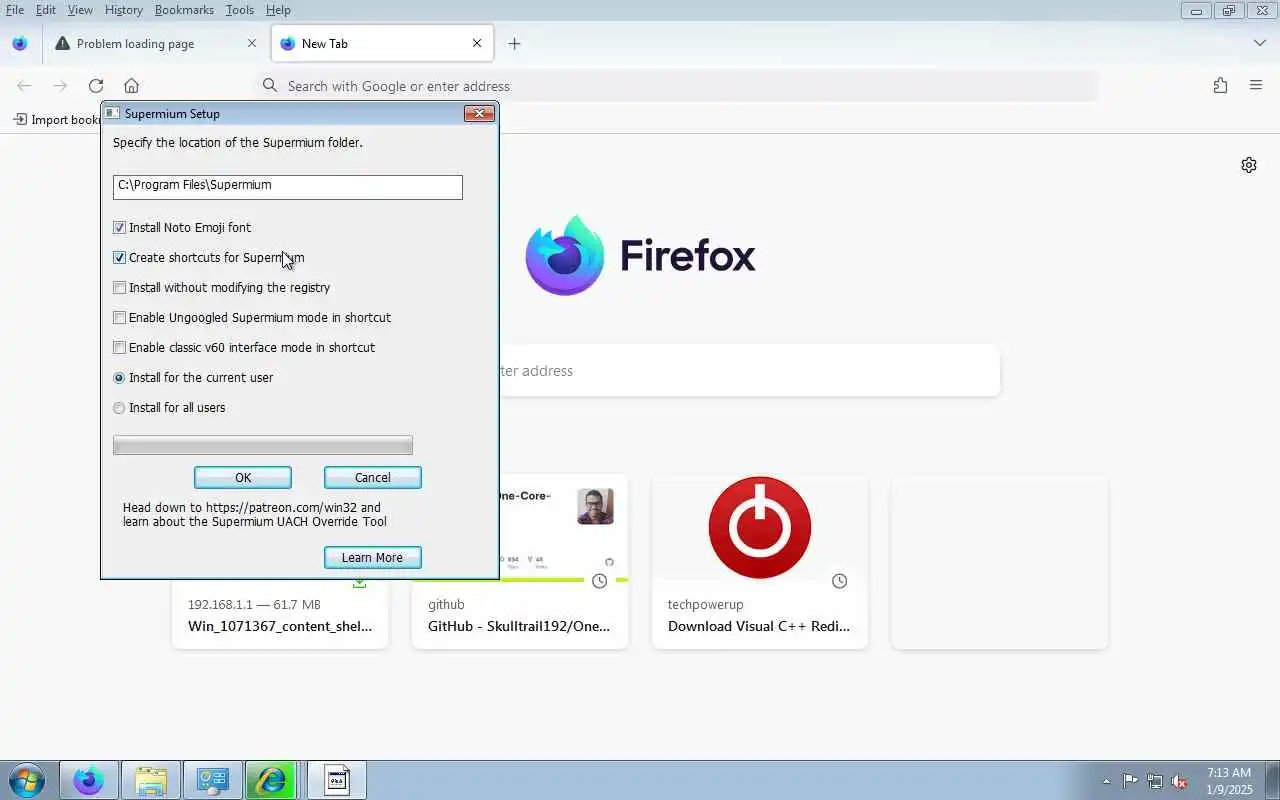Open Windows Explorer folder taskbar icon
The image size is (1280, 800).
151,780
